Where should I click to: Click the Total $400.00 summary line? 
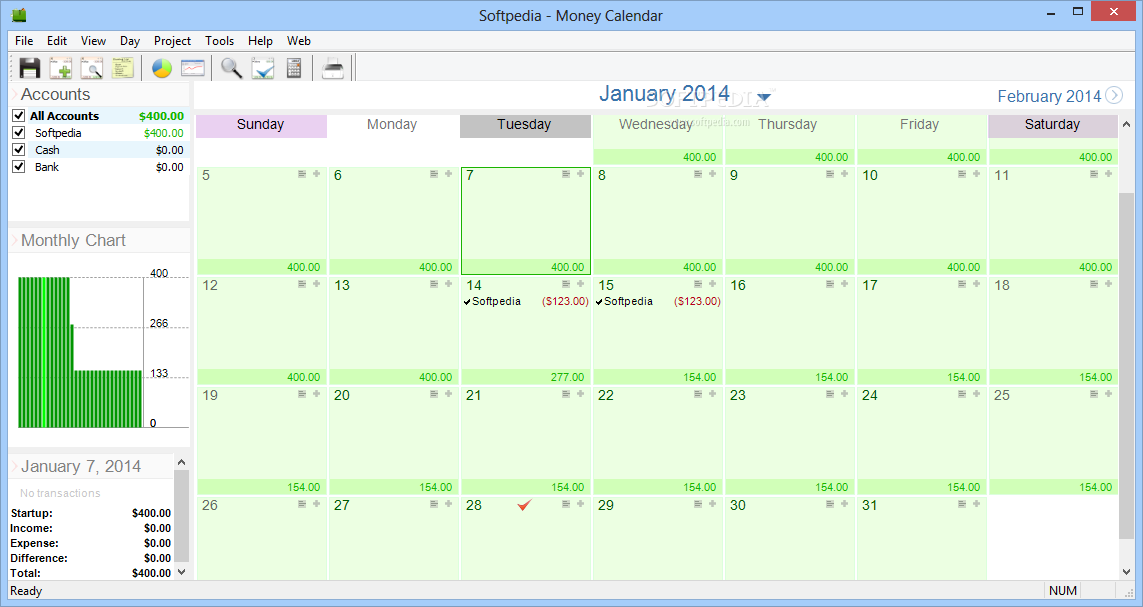tap(91, 573)
